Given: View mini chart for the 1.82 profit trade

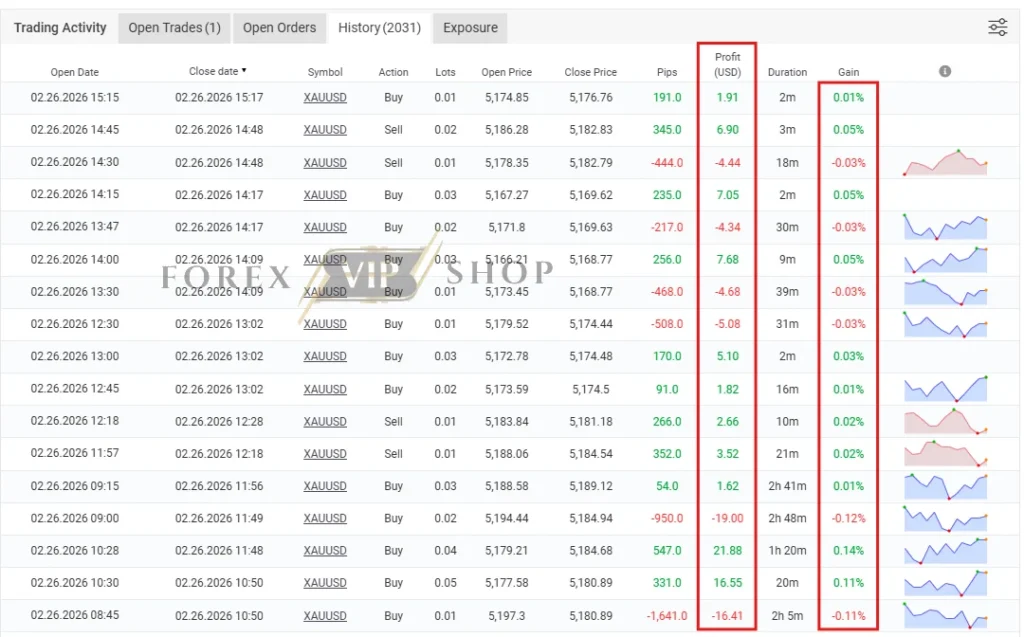Looking at the screenshot, I should tap(945, 389).
